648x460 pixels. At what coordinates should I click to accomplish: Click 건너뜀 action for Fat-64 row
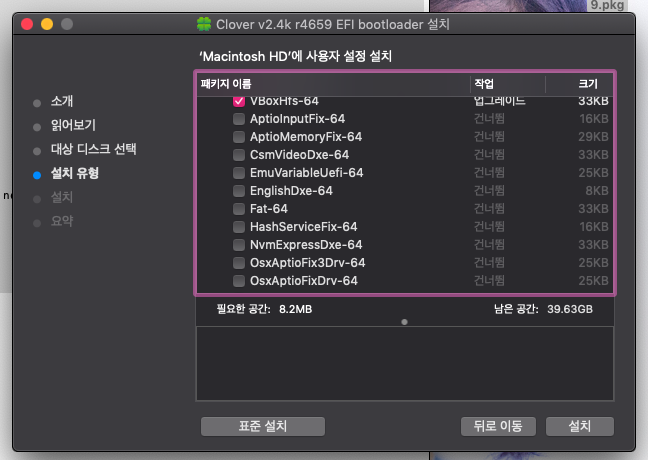(x=489, y=209)
